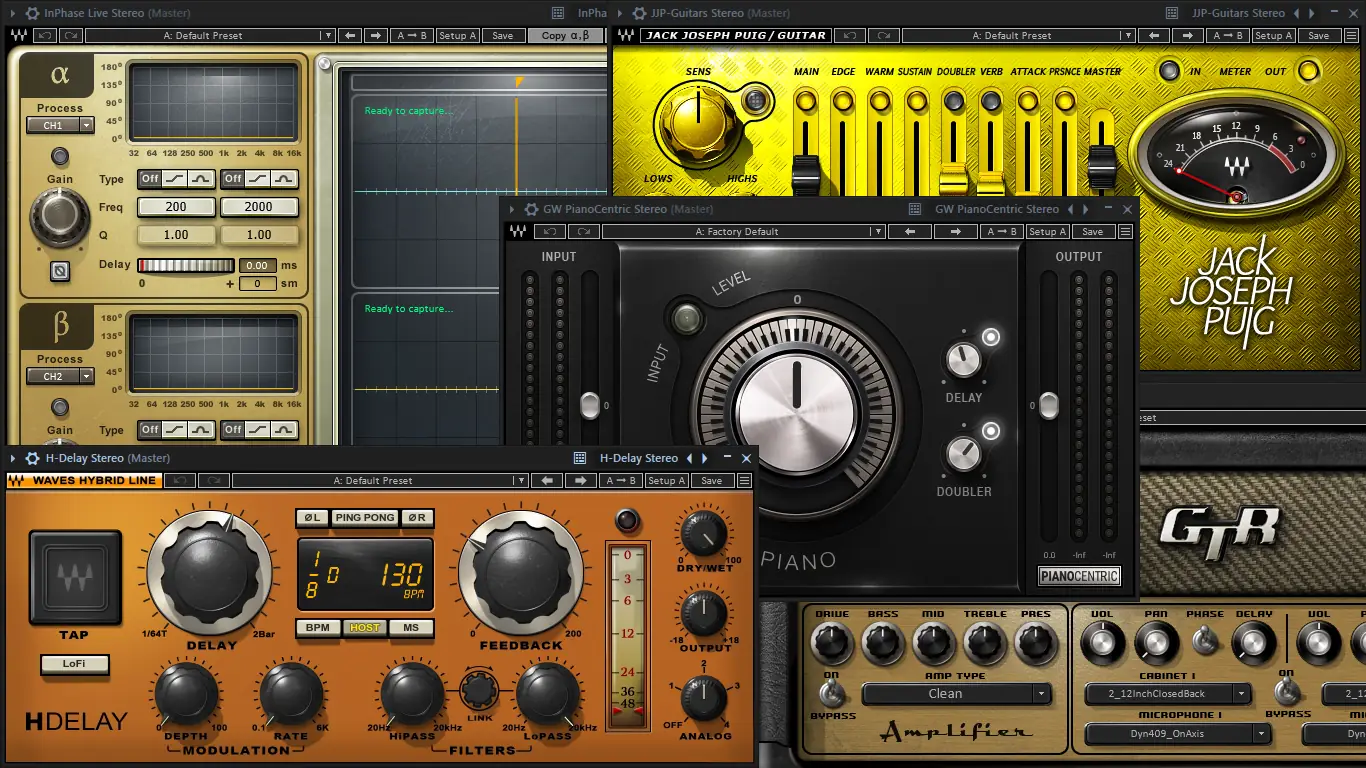
Task: Open the JJP-Guitars hamburger menu
Action: pos(1353,35)
